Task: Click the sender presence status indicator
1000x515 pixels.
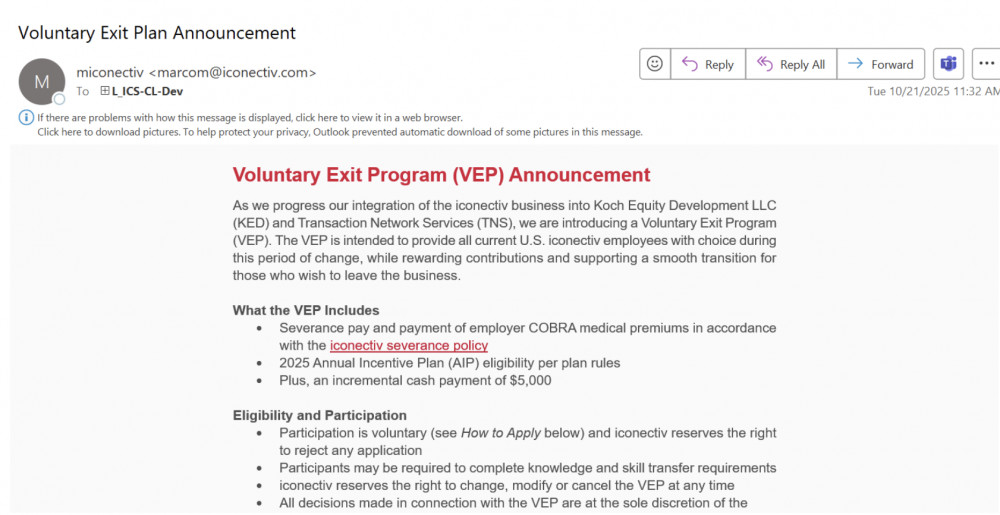Action: (59, 99)
